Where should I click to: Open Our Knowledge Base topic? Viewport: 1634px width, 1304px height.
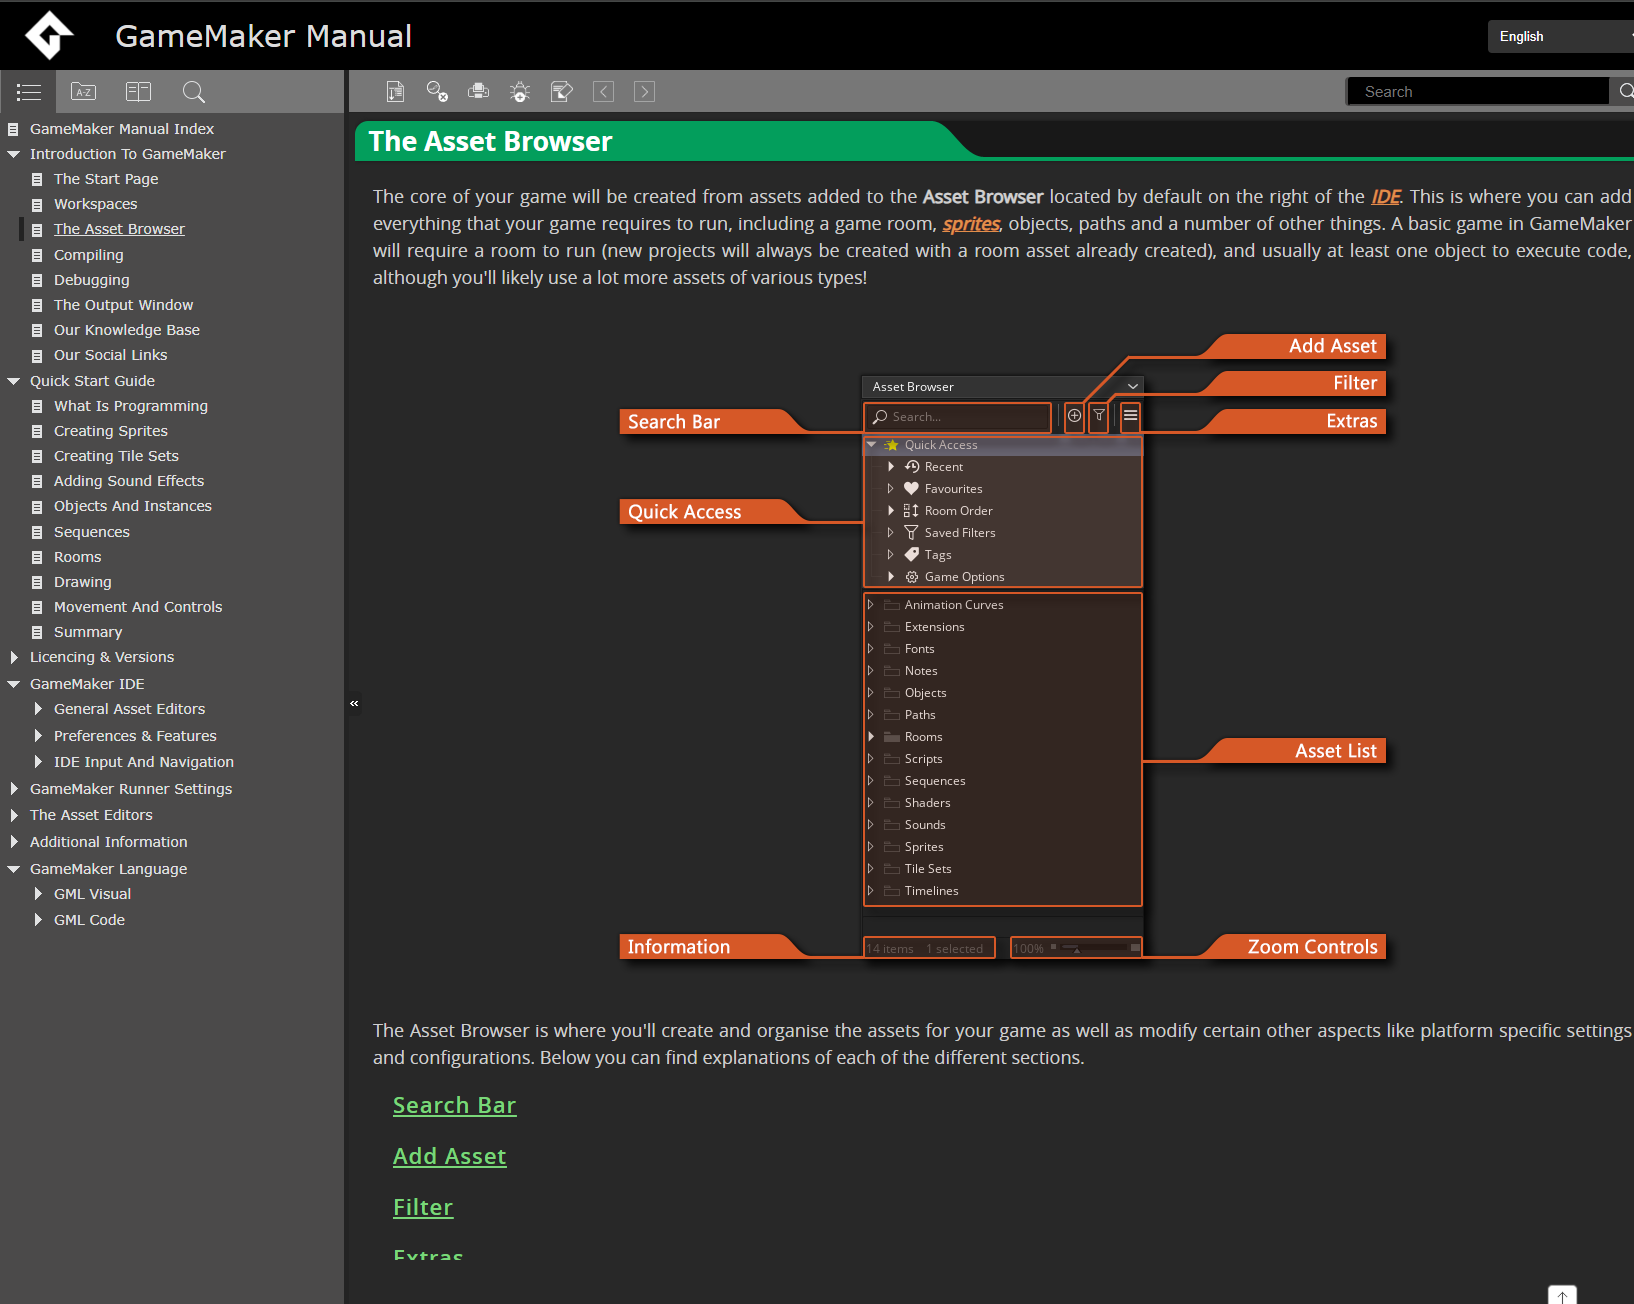pos(127,330)
